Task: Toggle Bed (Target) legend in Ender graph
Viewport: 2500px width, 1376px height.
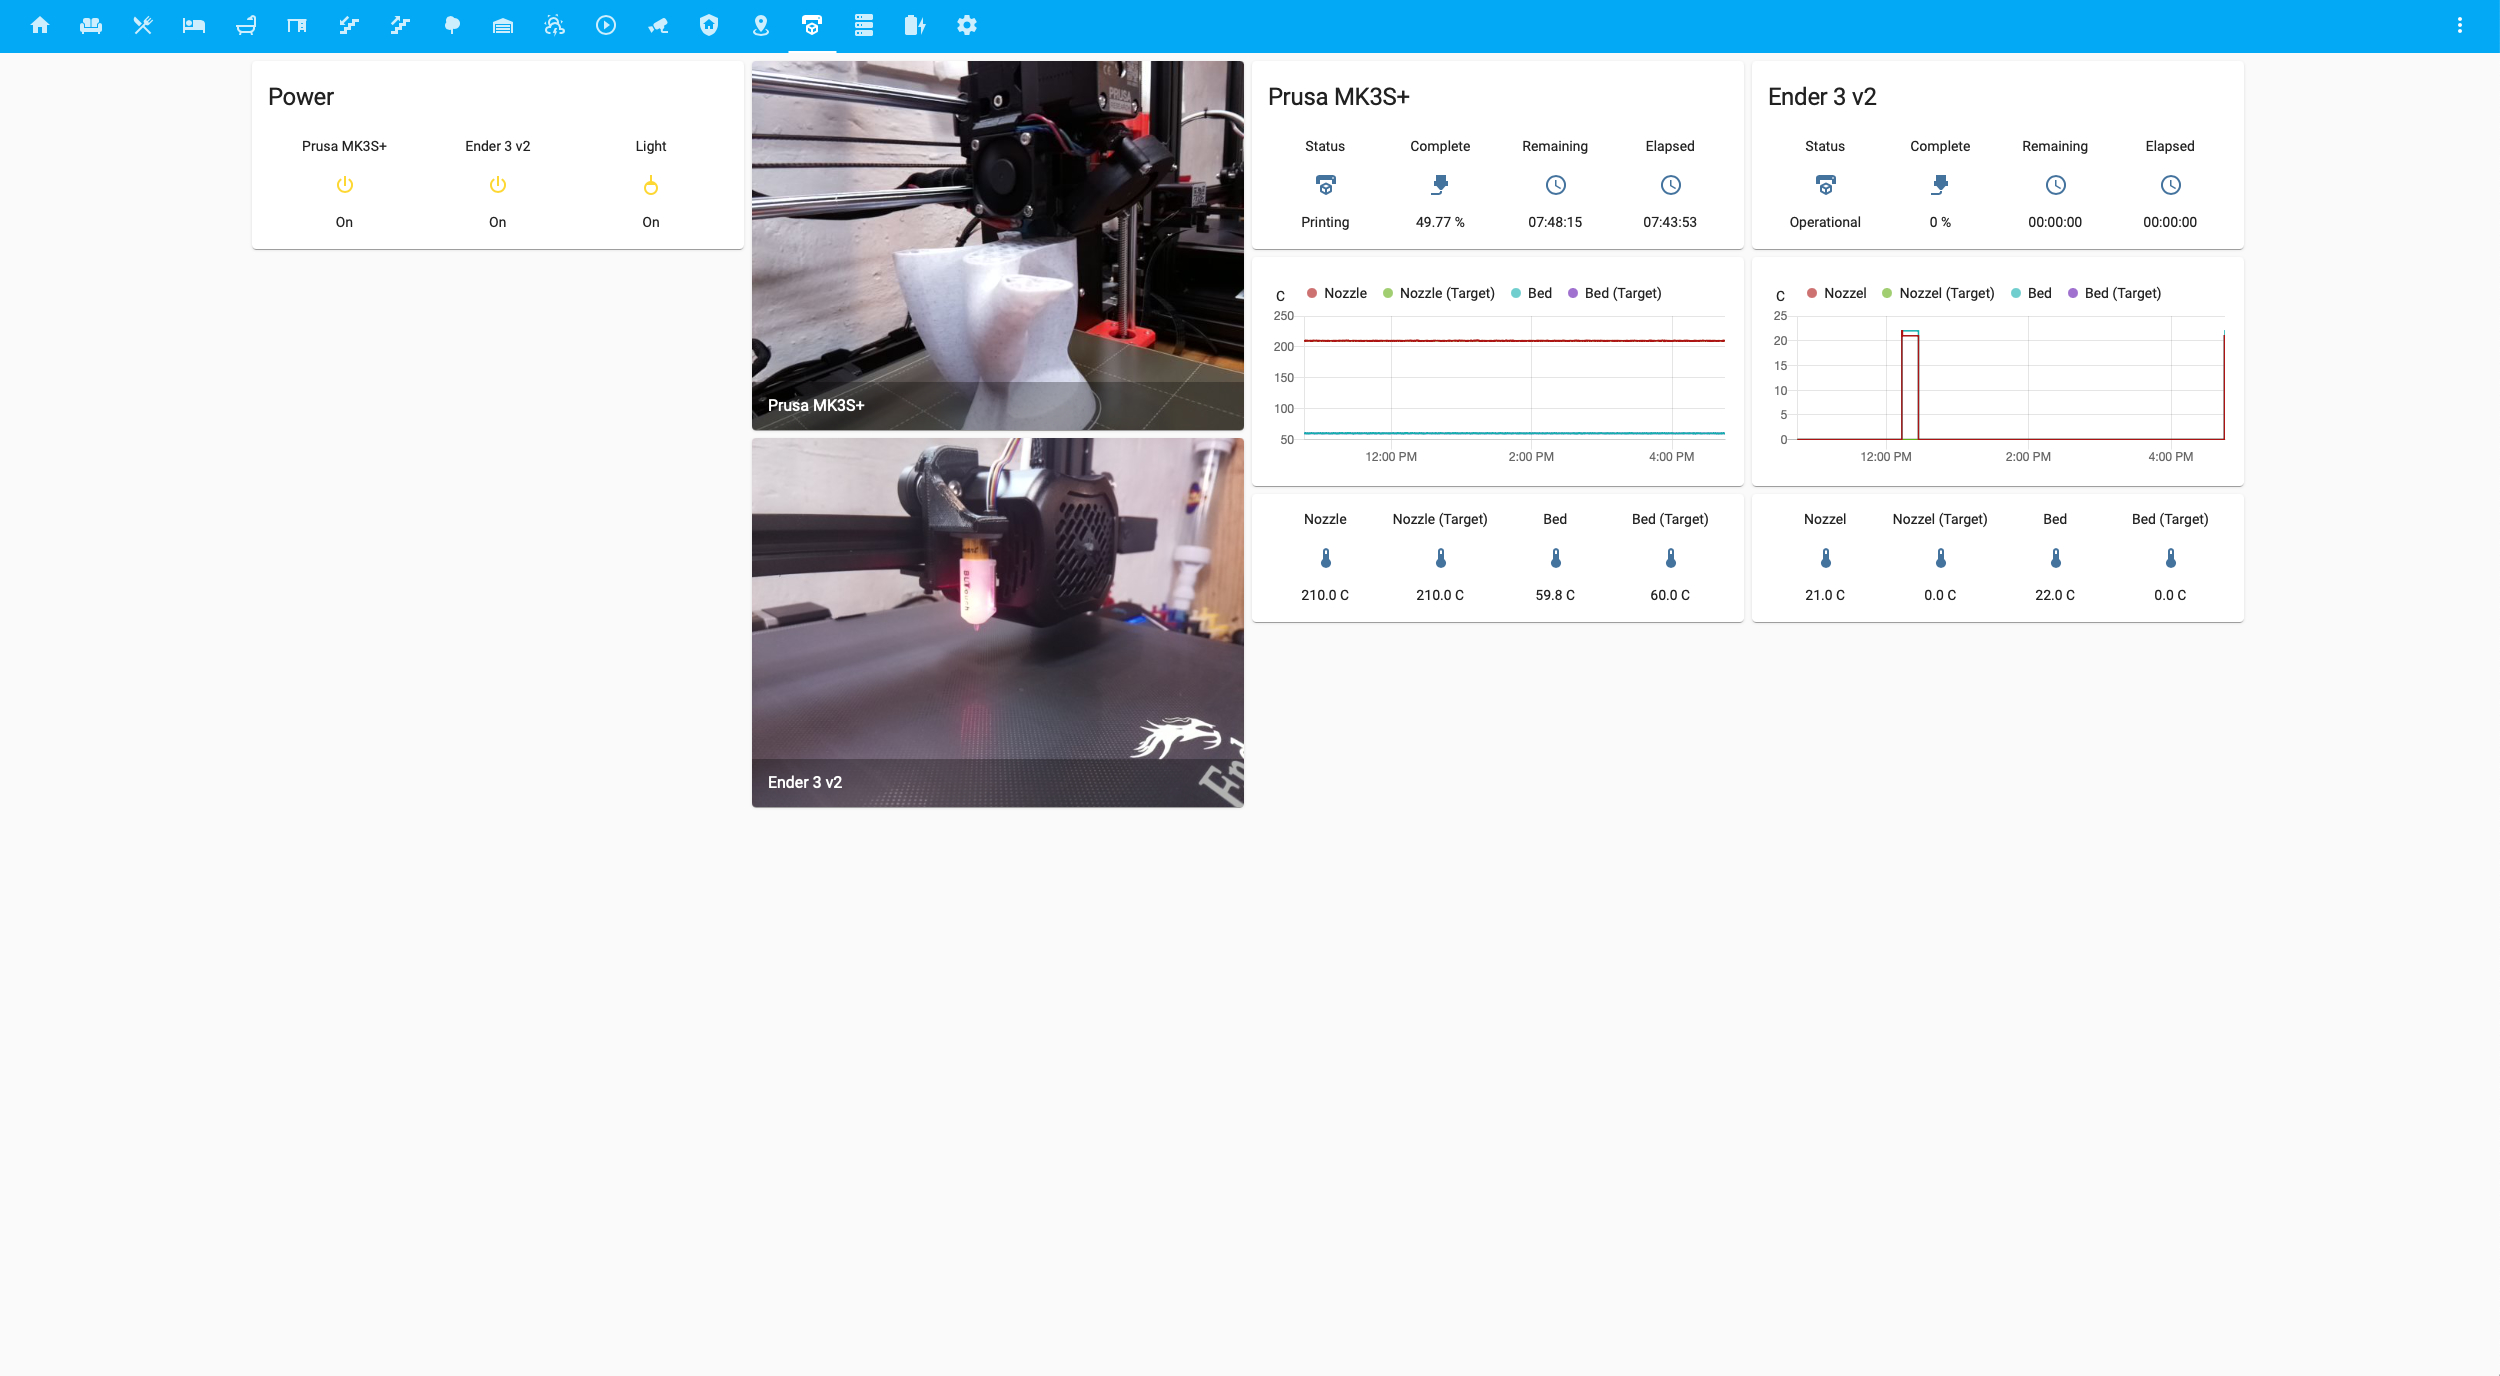Action: point(2114,293)
